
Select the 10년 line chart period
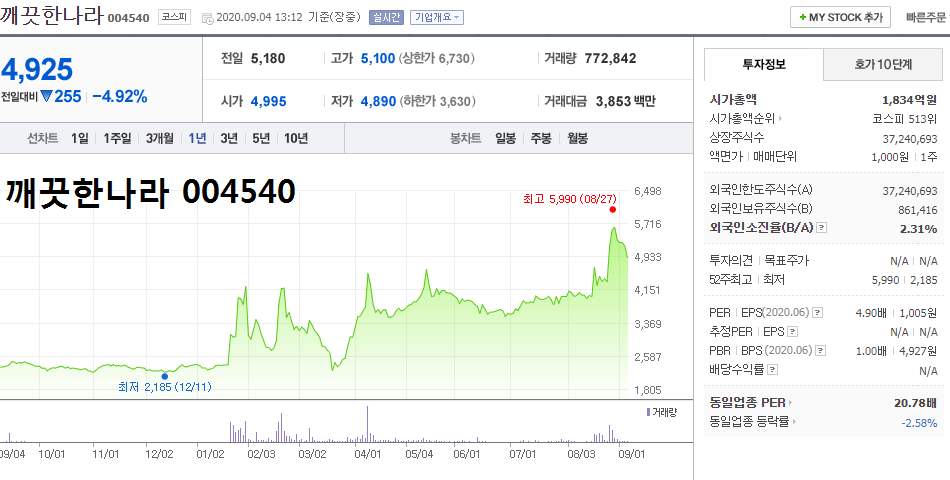(296, 138)
